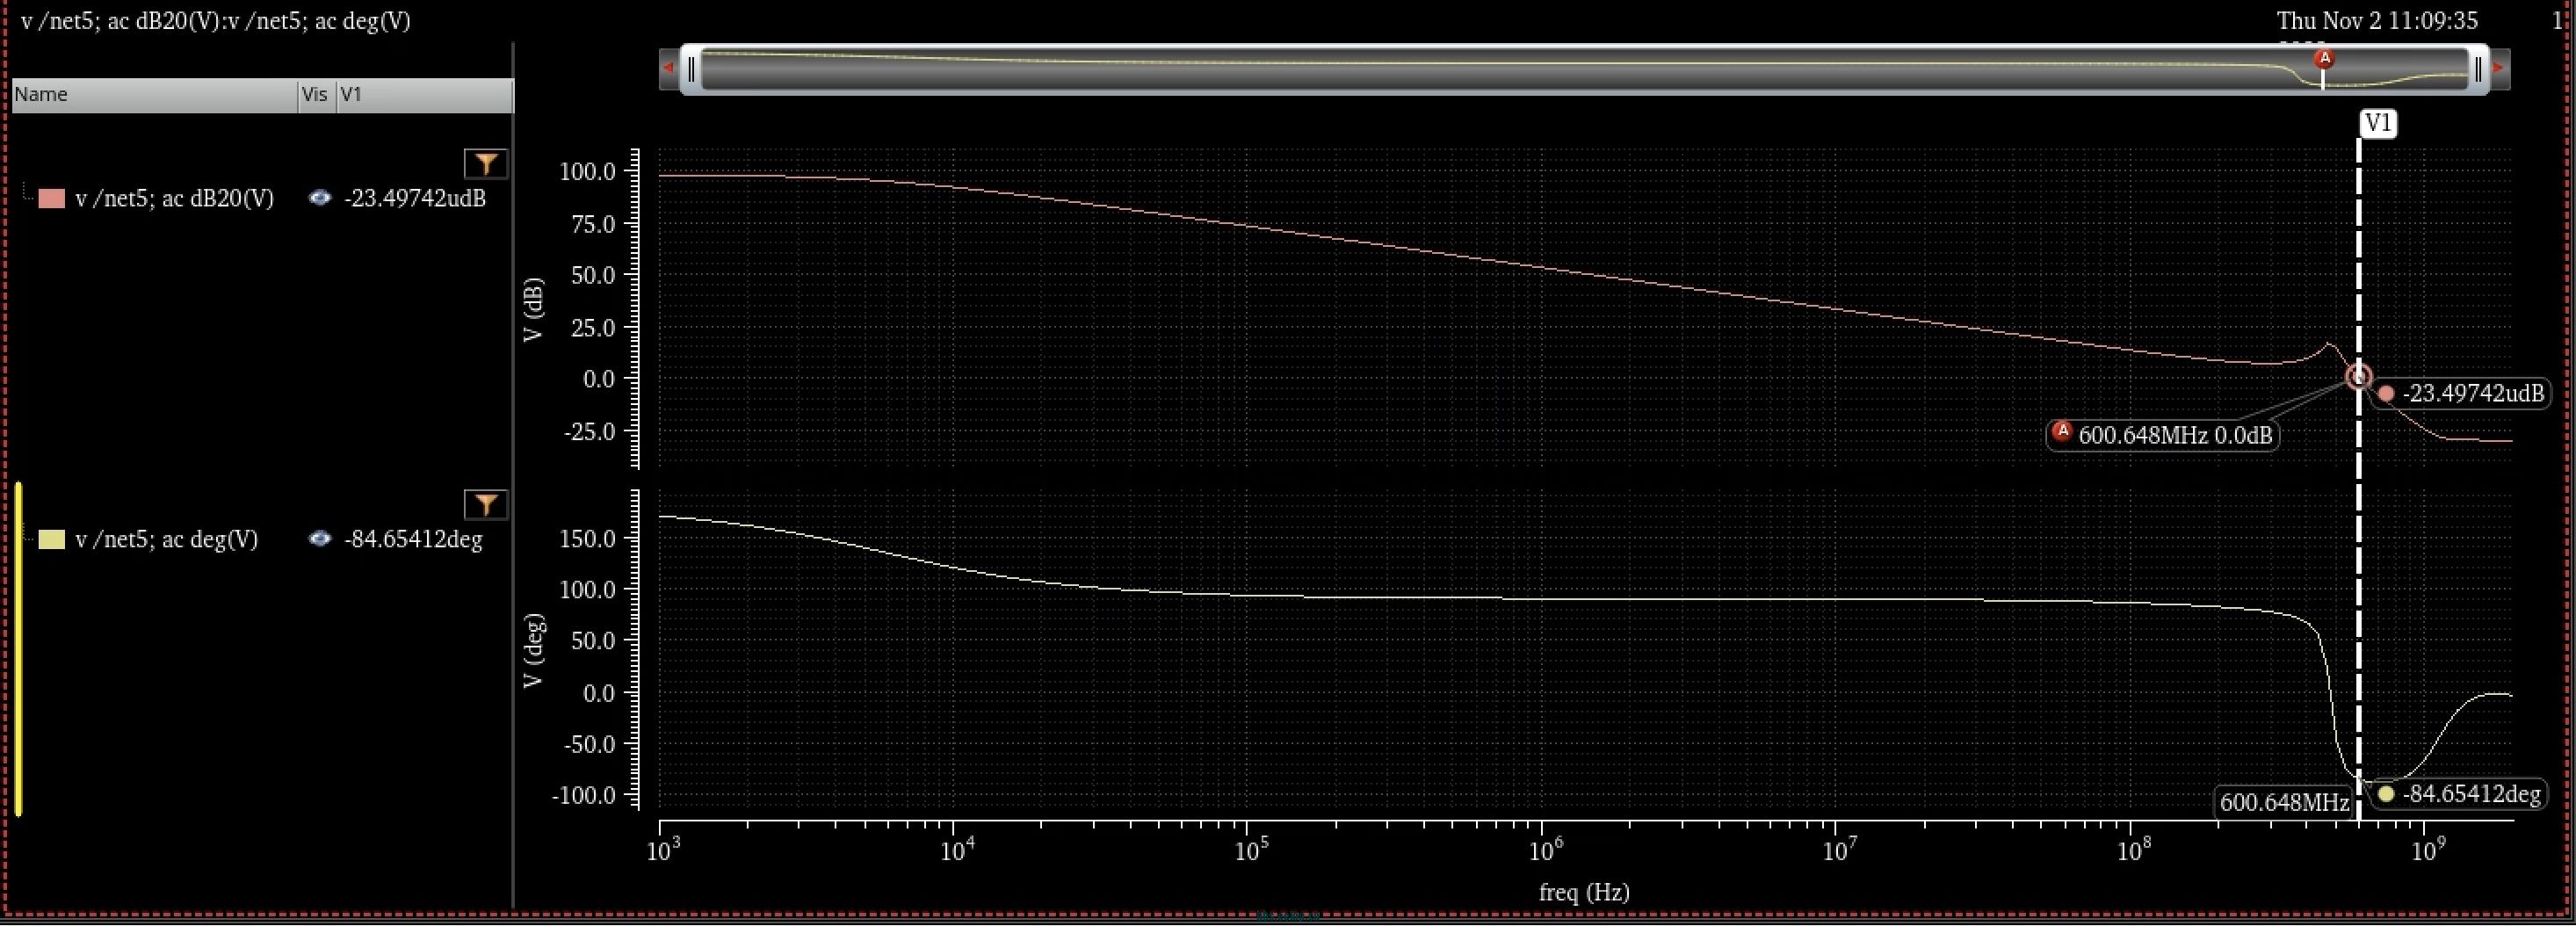This screenshot has height=926, width=2576.
Task: Grab the left handle of the zoom range slider
Action: (691, 69)
